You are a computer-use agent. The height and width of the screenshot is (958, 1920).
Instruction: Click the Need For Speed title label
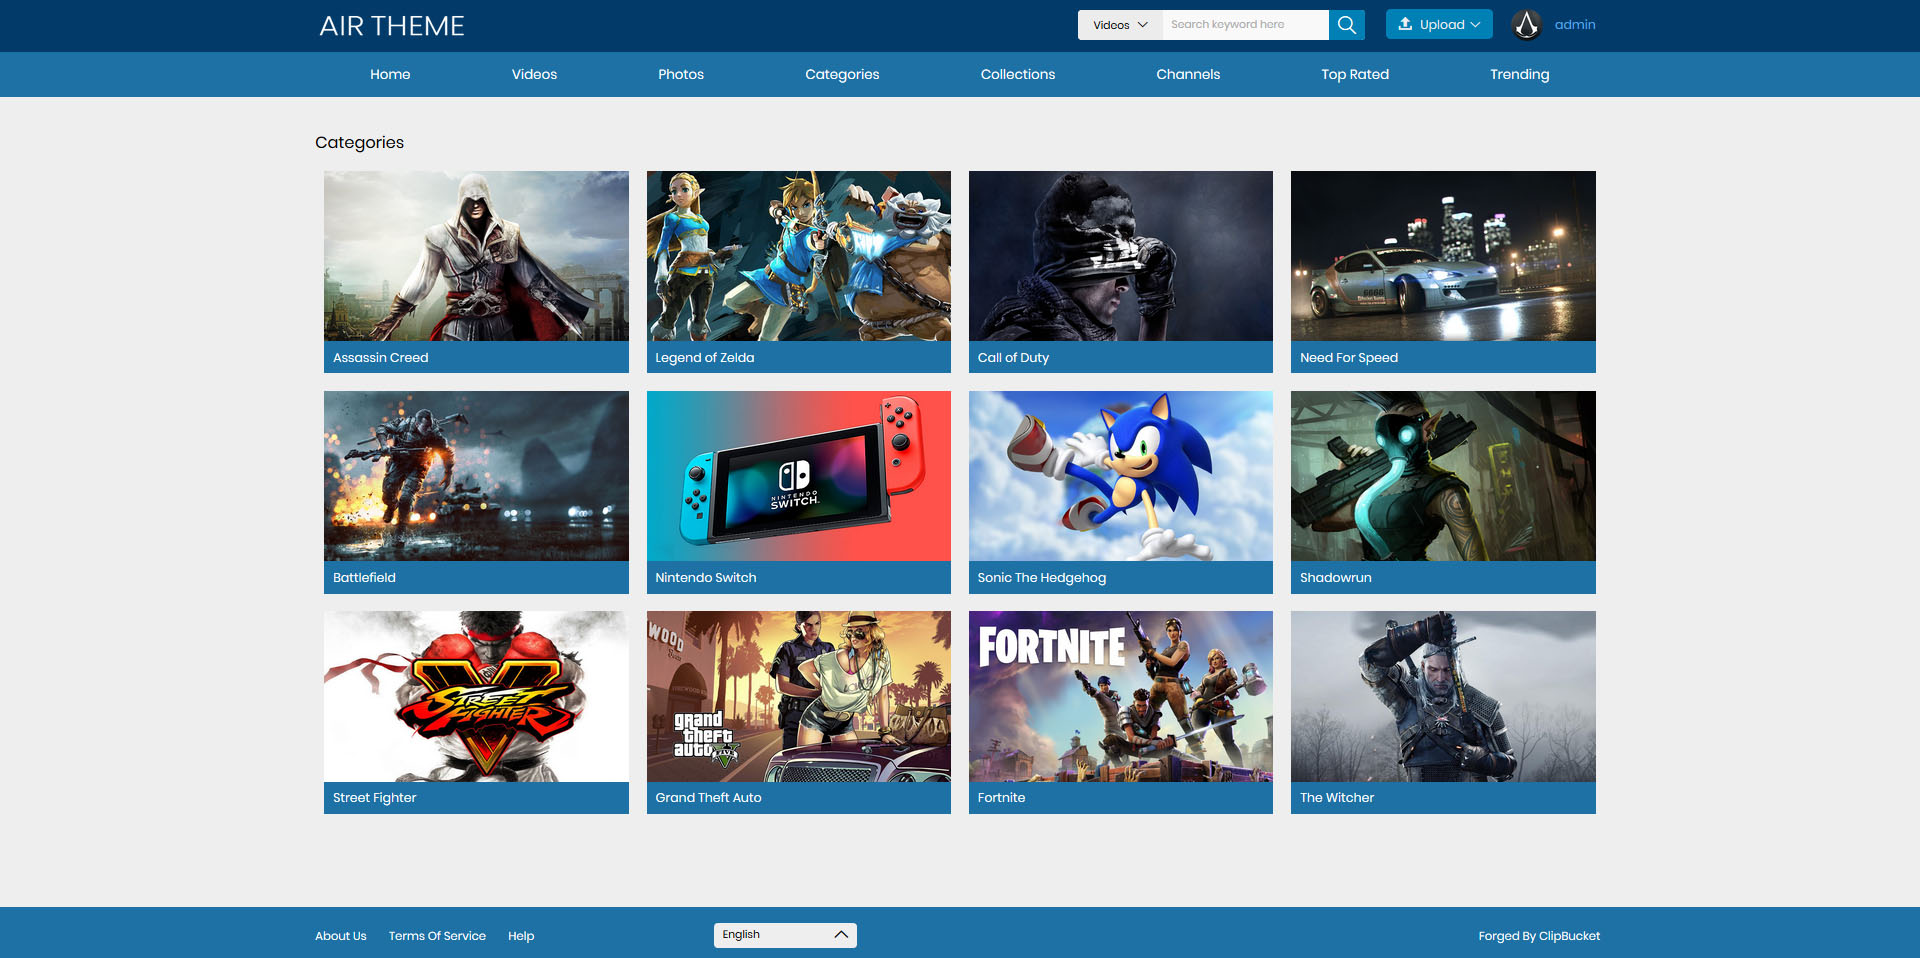[x=1349, y=358]
